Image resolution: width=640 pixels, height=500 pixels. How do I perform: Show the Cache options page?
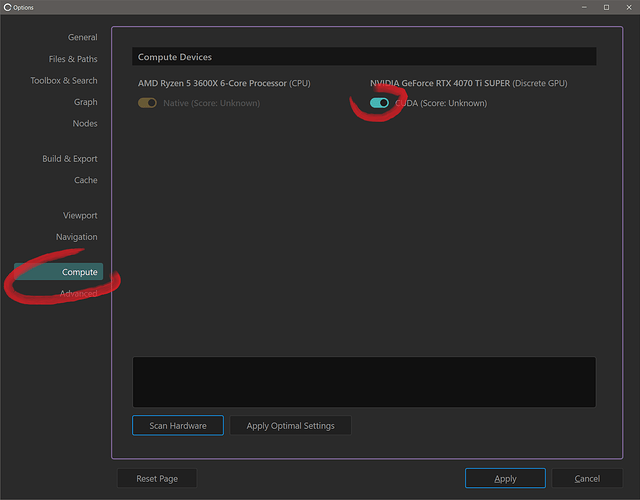pos(86,180)
